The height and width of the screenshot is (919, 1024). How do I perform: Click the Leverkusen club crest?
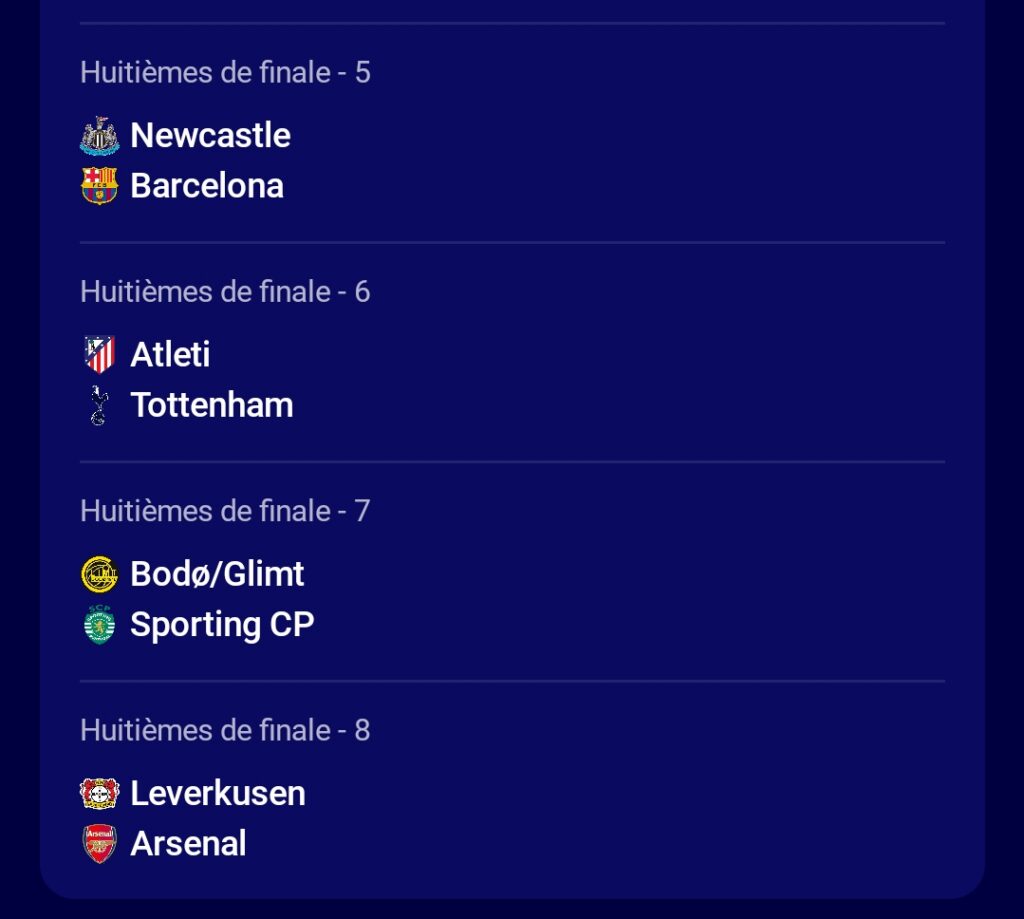pyautogui.click(x=99, y=793)
